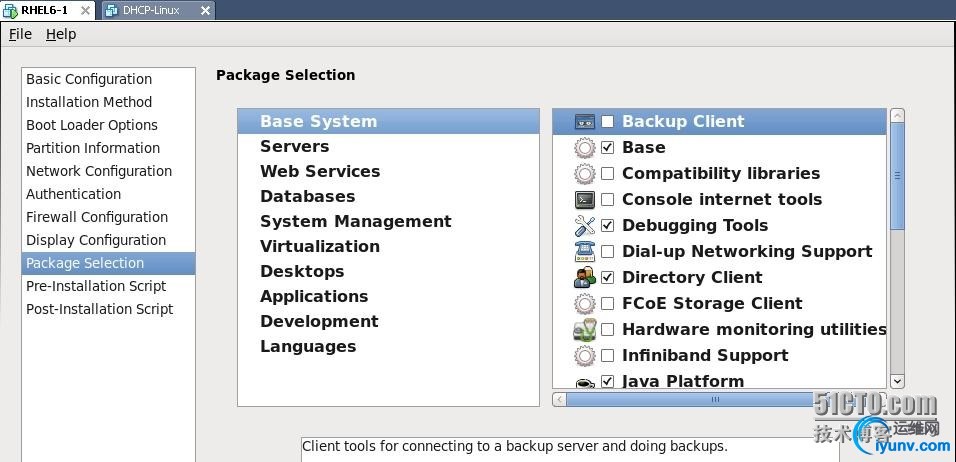Image resolution: width=956 pixels, height=462 pixels.
Task: Close the DHCP-Linux tab
Action: click(206, 10)
